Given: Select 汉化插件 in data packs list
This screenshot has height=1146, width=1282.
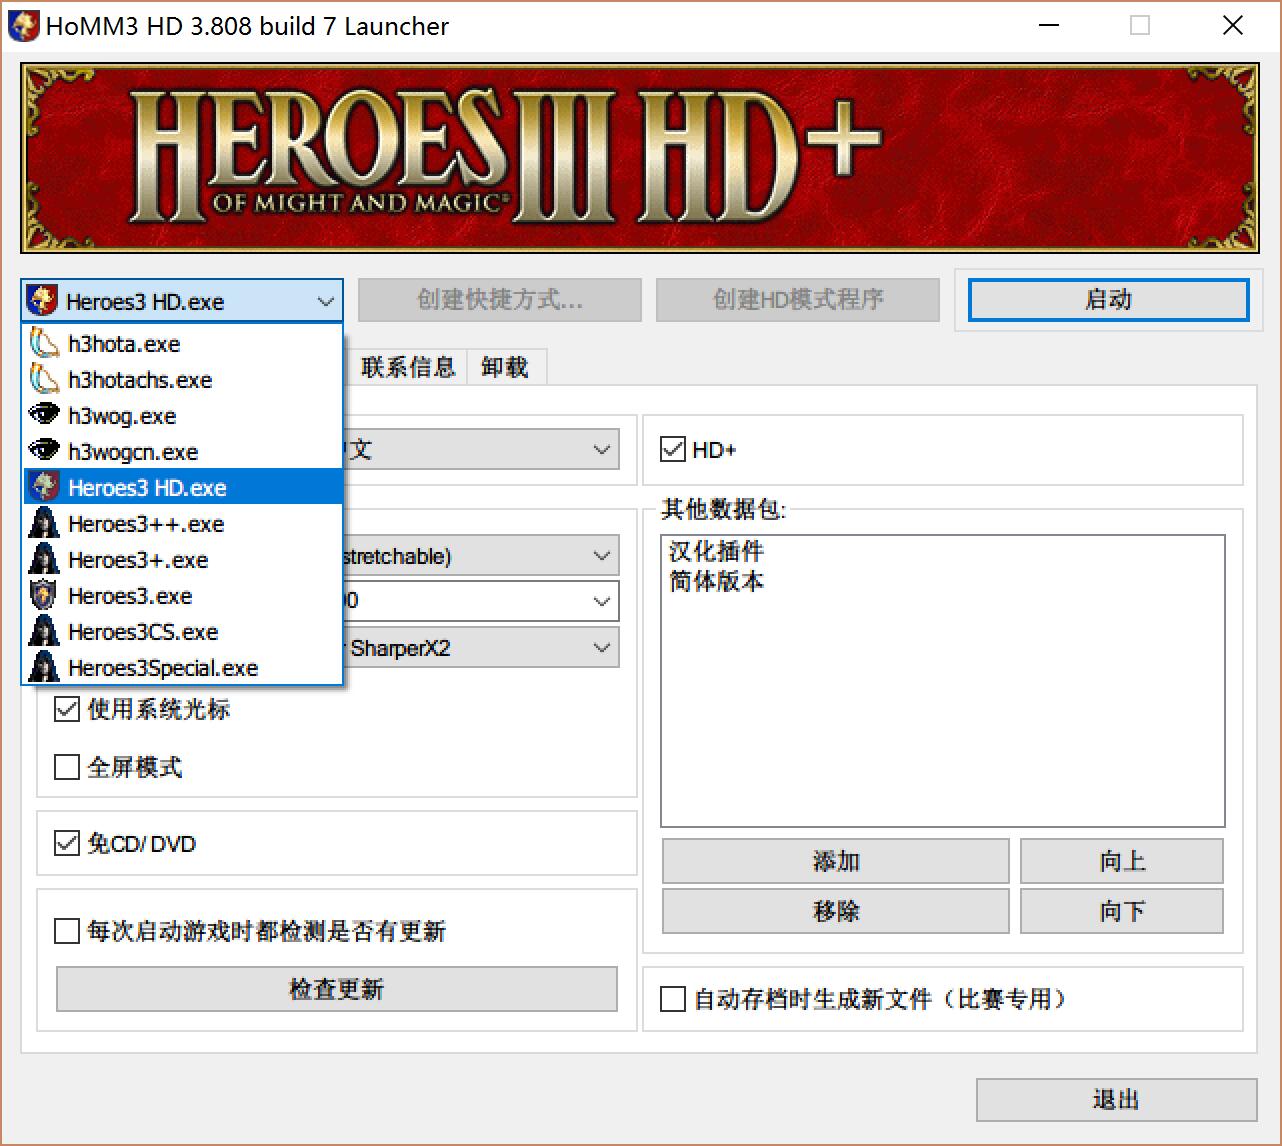Looking at the screenshot, I should coord(716,551).
